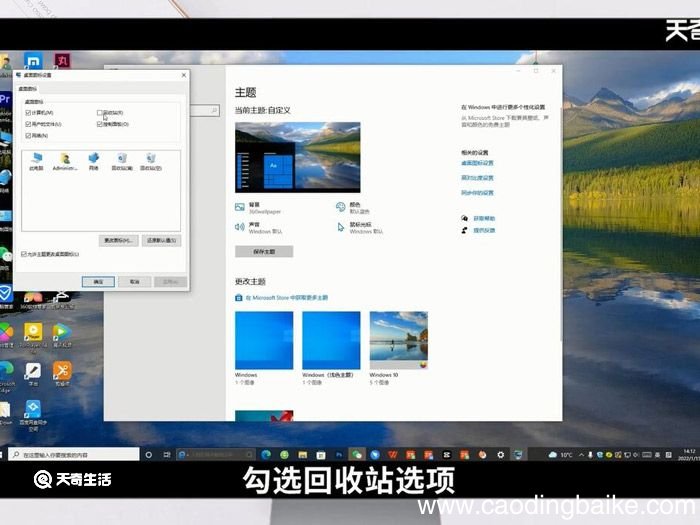Select the 网络 network icon in preview
700x525 pixels.
[93, 161]
